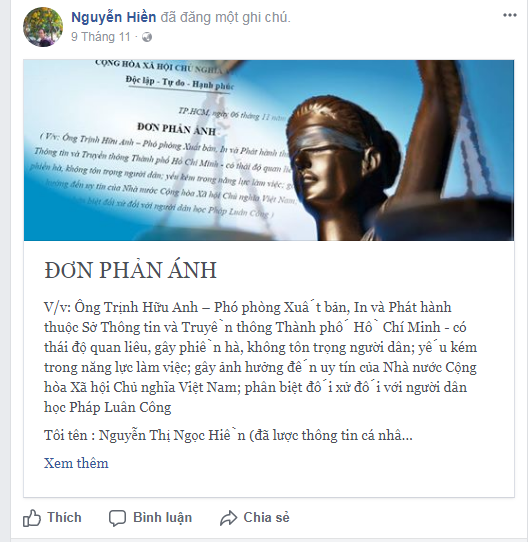Click the comment speech bubble icon
Image resolution: width=528 pixels, height=542 pixels.
[x=117, y=518]
